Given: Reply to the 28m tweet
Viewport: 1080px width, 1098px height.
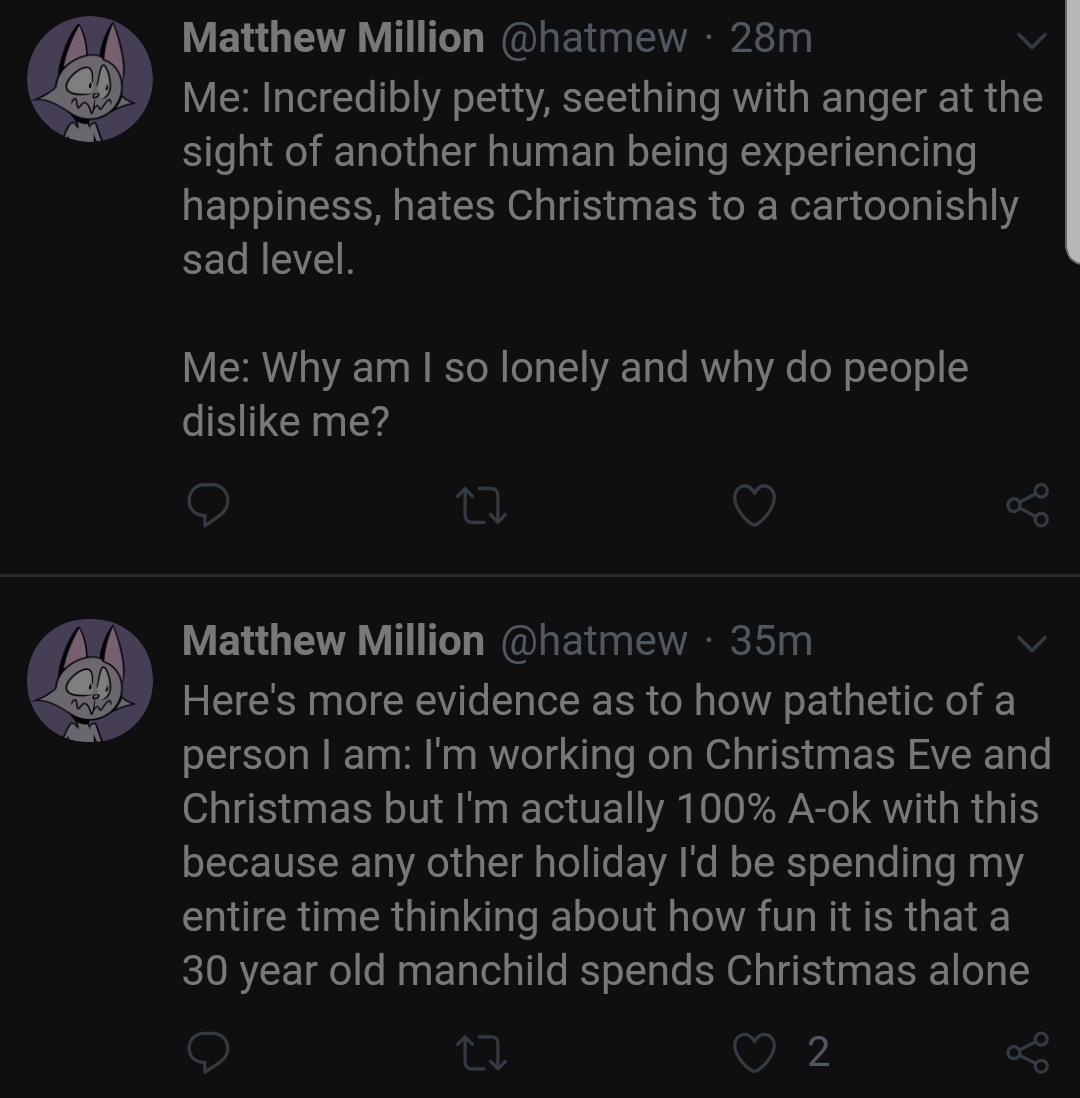Looking at the screenshot, I should click(210, 507).
